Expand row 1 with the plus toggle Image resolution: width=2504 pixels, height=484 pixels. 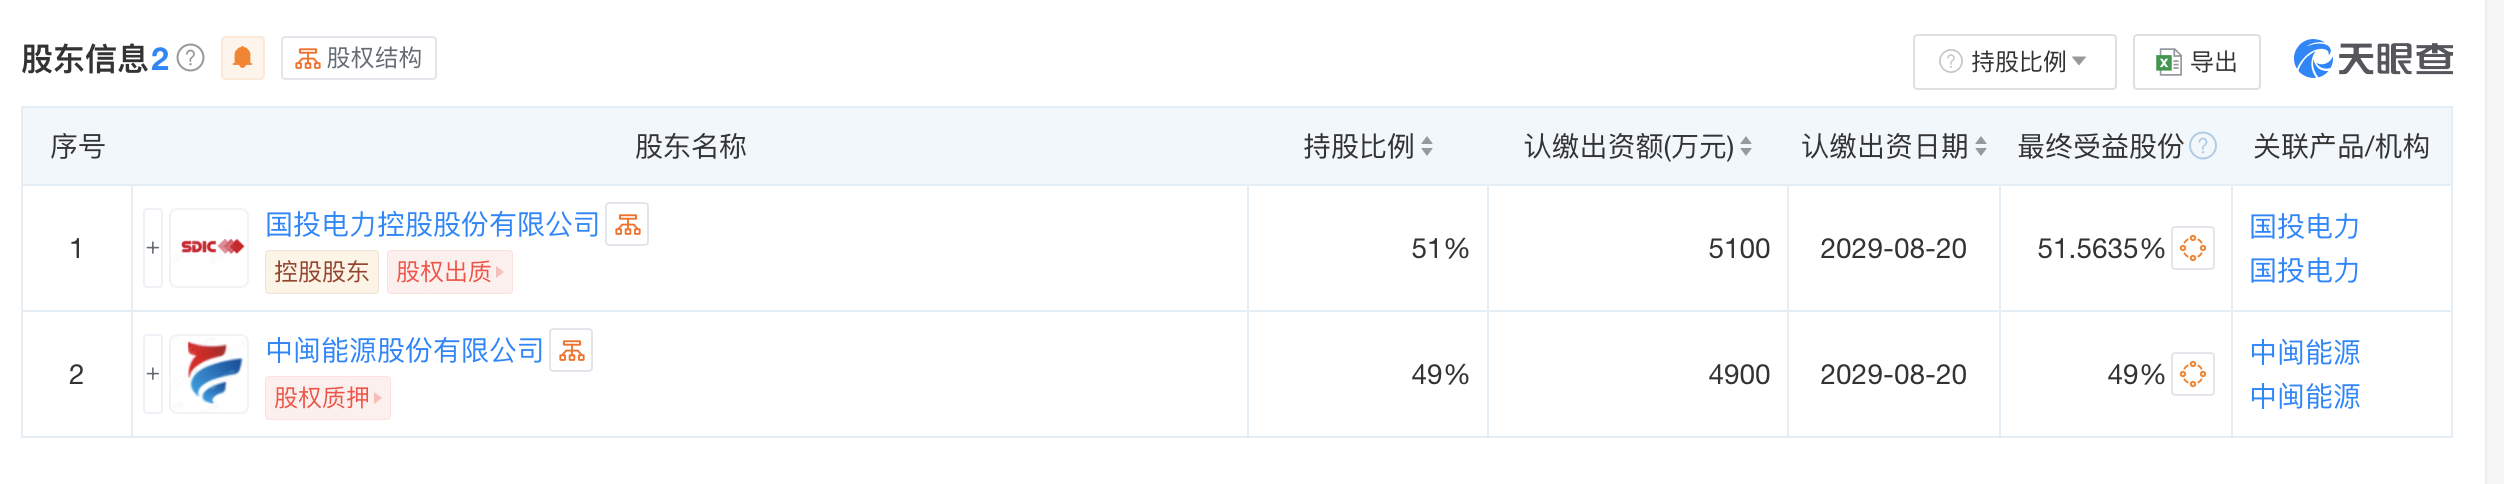(x=153, y=248)
